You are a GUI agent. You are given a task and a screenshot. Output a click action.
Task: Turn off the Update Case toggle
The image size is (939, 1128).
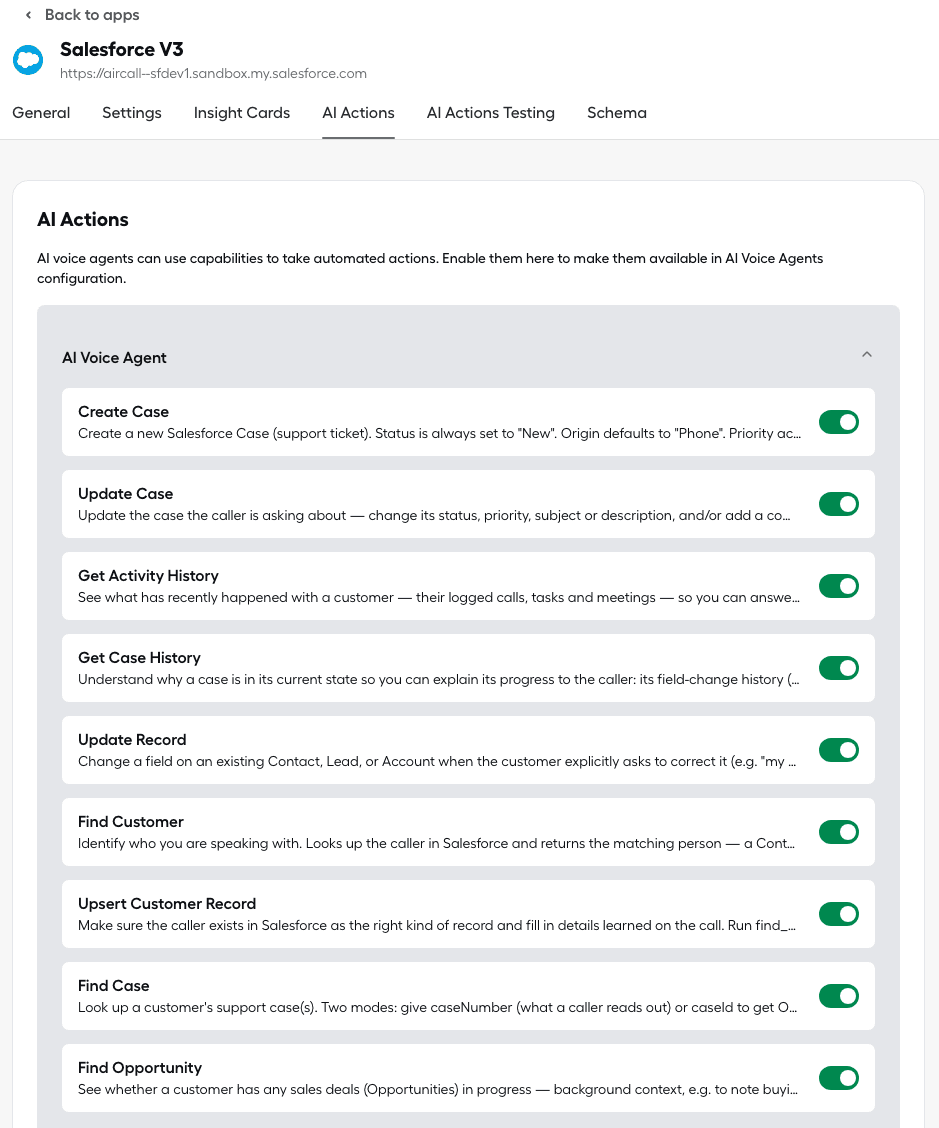coord(838,504)
